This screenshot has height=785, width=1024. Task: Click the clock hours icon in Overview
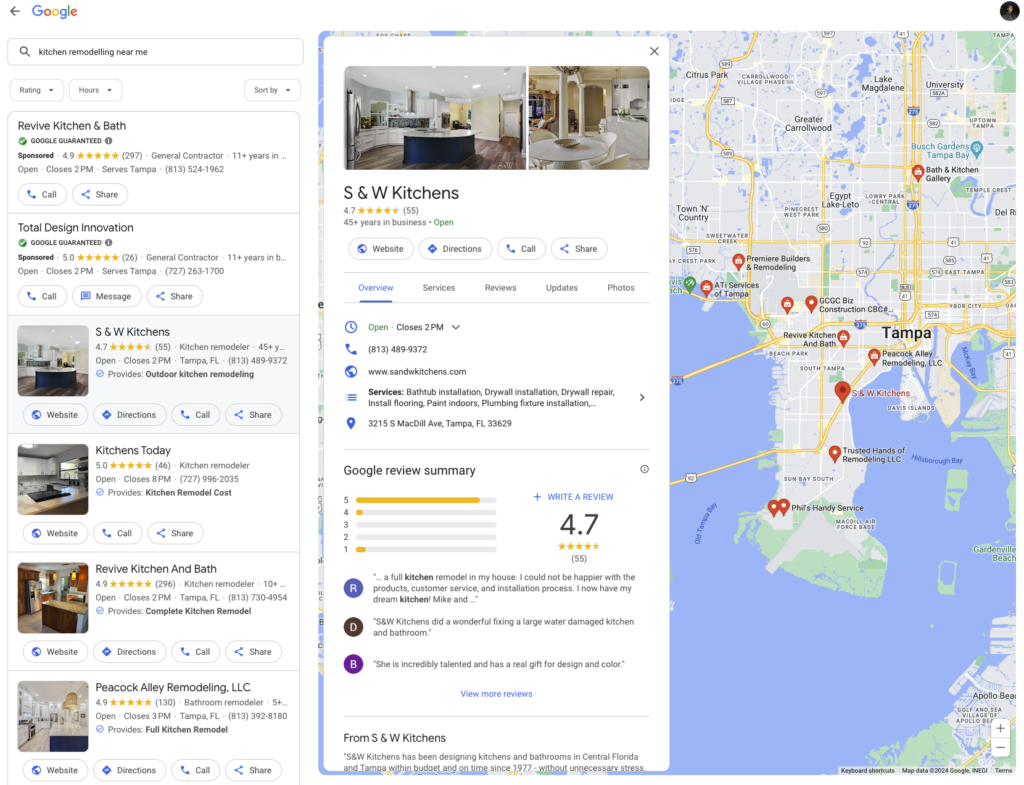pyautogui.click(x=351, y=327)
